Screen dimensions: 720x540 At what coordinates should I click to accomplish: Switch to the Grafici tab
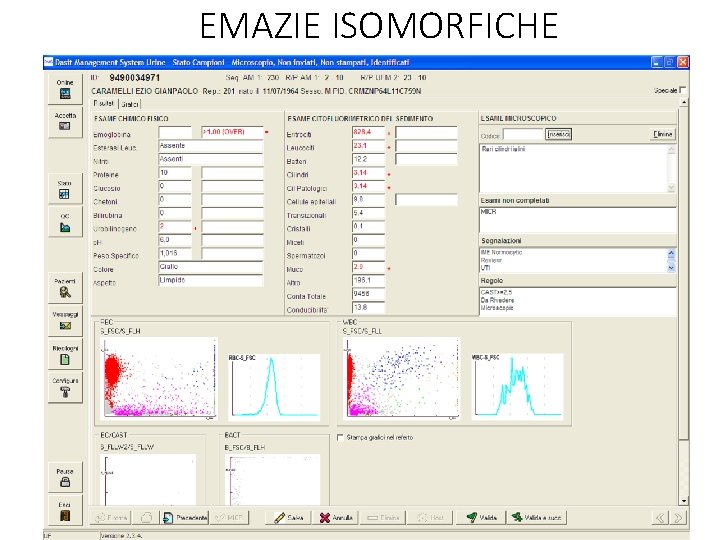point(129,104)
